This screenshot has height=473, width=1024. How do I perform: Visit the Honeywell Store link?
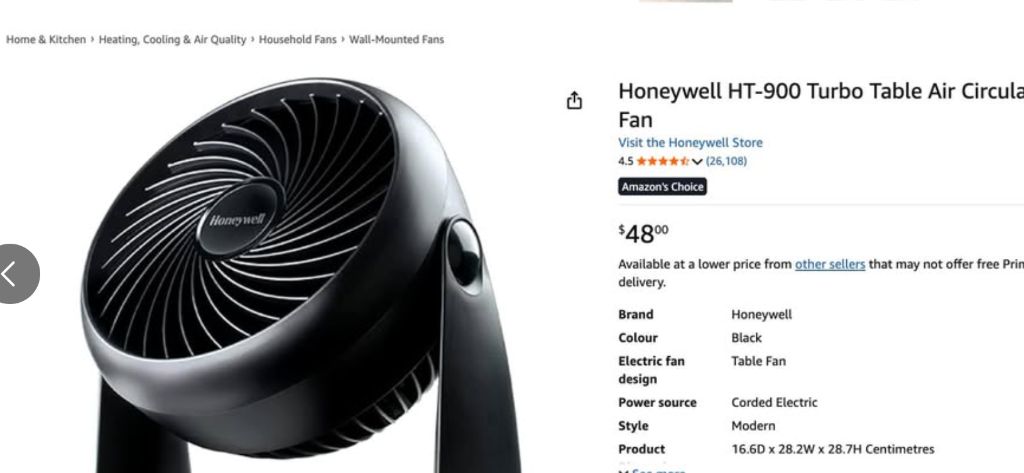(x=690, y=142)
